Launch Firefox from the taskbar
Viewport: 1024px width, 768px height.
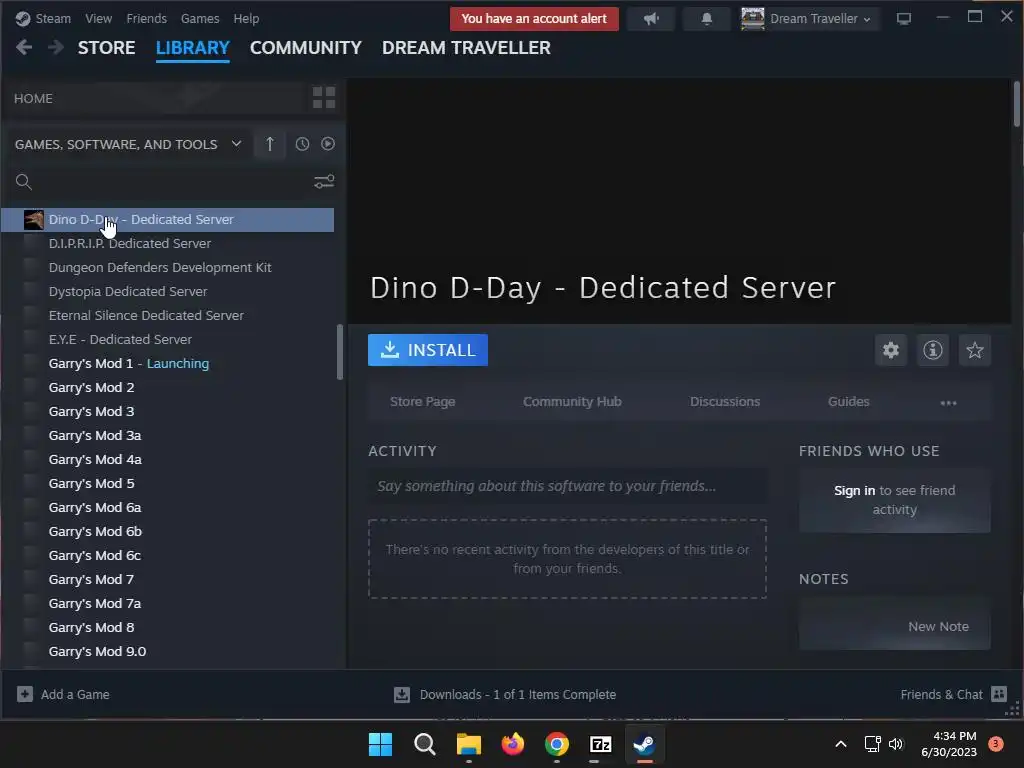tap(513, 744)
